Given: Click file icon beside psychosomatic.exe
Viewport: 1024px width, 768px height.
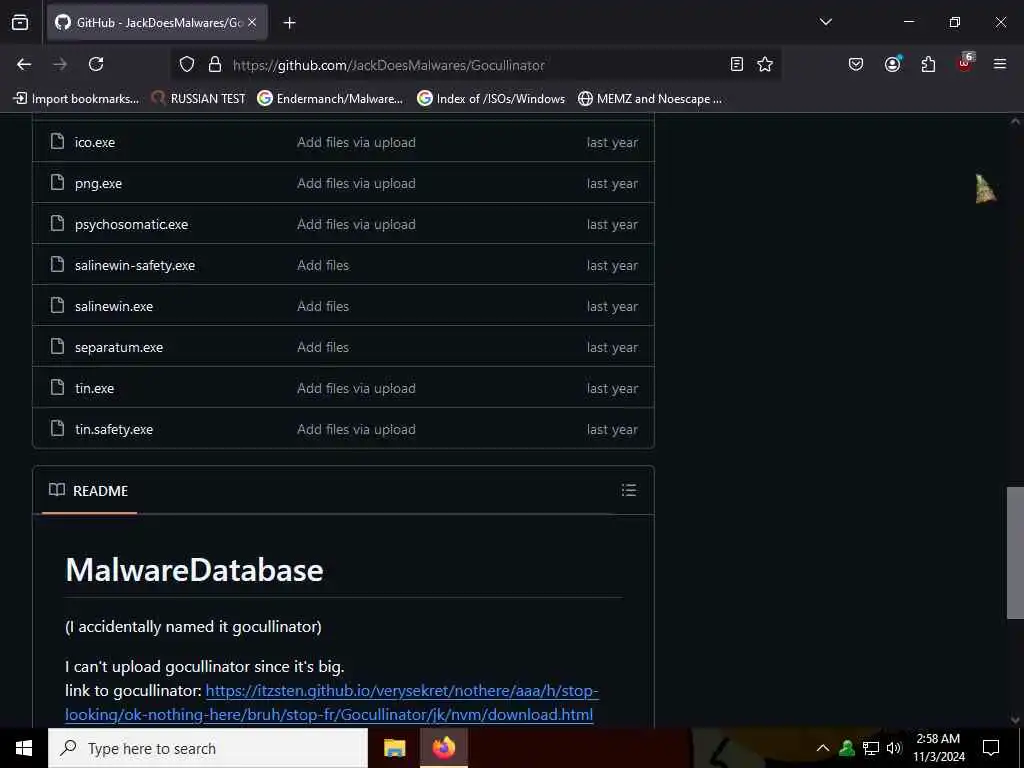Looking at the screenshot, I should point(57,223).
